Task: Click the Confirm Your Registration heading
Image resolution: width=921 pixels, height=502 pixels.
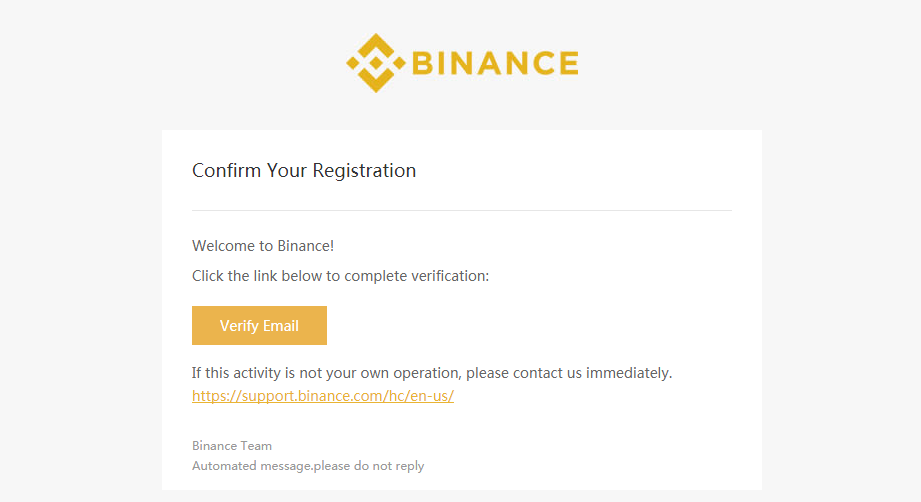Action: (x=304, y=170)
